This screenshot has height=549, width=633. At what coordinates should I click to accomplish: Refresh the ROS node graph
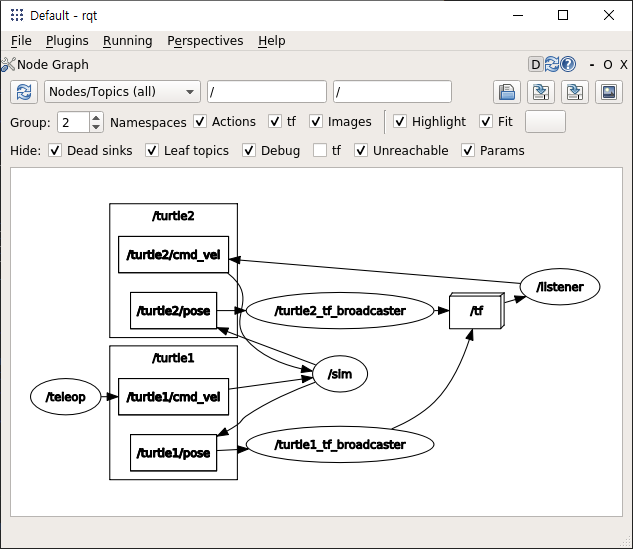[24, 92]
